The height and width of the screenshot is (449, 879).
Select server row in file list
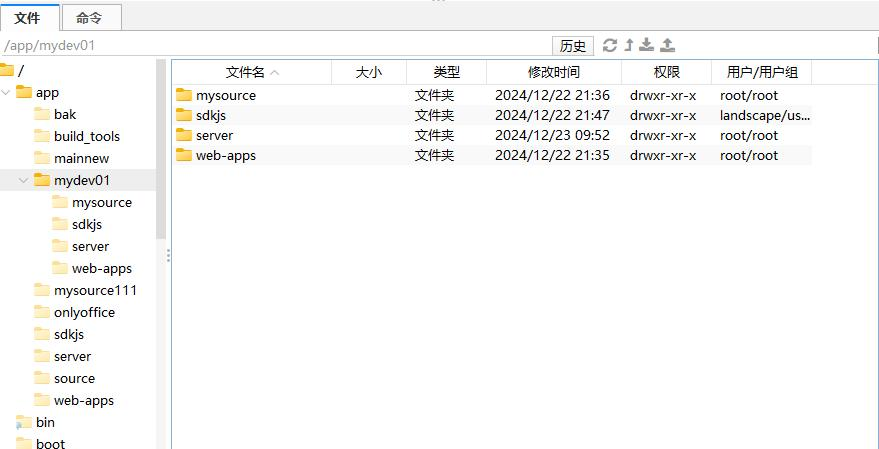[492, 135]
